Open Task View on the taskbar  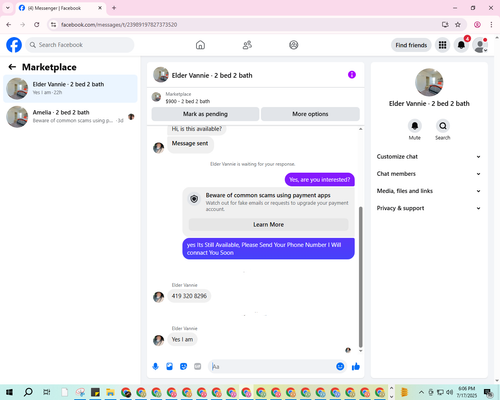[47, 392]
